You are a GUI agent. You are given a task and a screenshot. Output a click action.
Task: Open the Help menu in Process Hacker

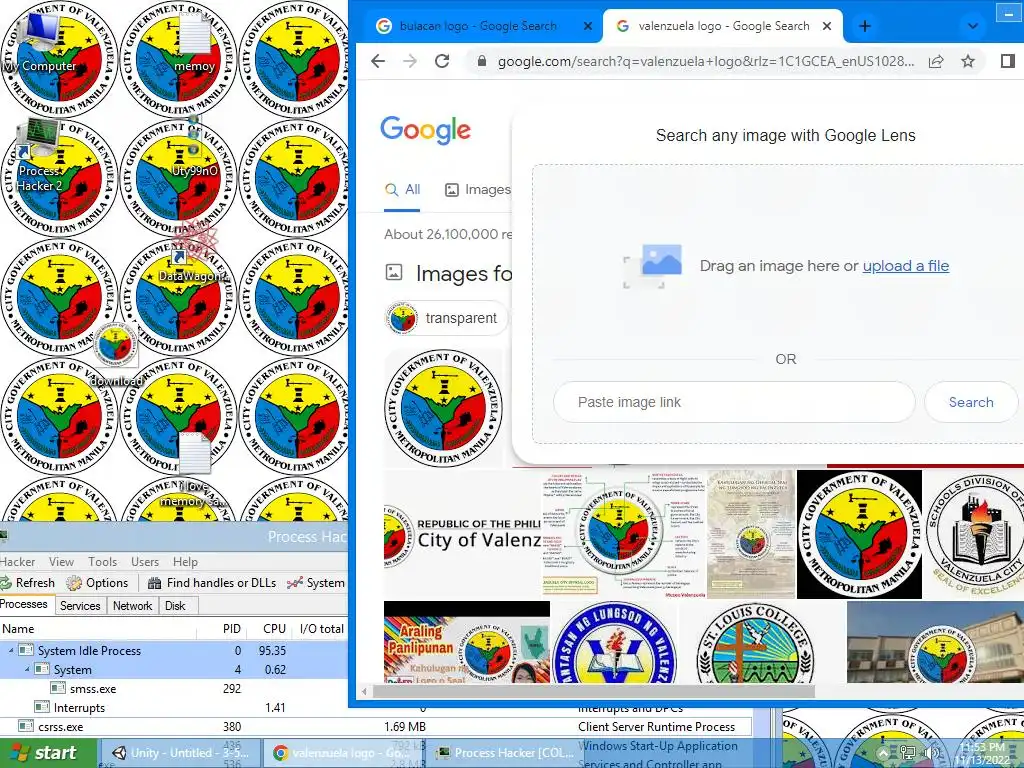[185, 562]
